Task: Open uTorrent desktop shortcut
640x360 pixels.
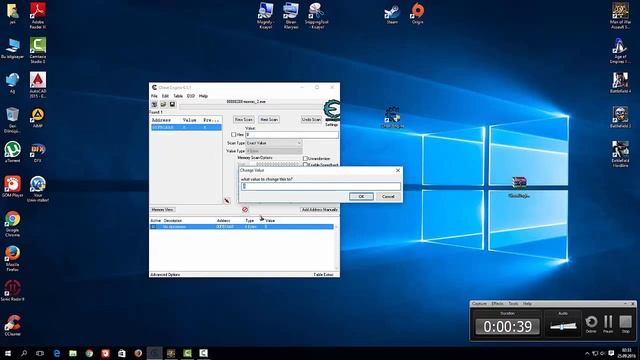Action: click(12, 152)
